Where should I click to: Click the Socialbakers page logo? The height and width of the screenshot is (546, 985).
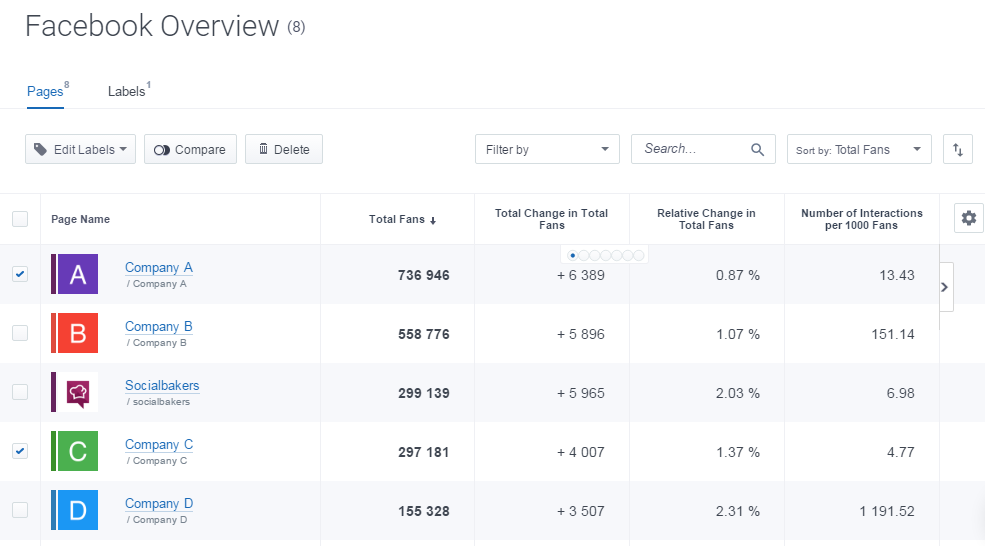[x=76, y=392]
